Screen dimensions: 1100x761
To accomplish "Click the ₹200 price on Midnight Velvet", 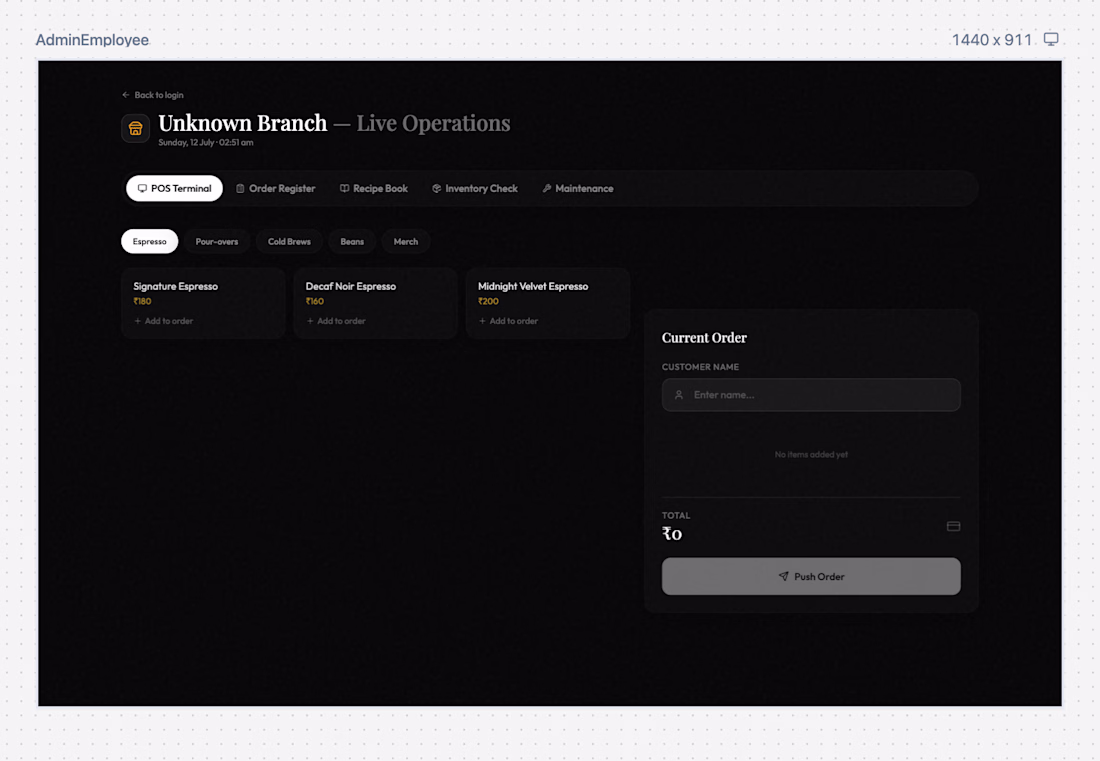I will (488, 301).
